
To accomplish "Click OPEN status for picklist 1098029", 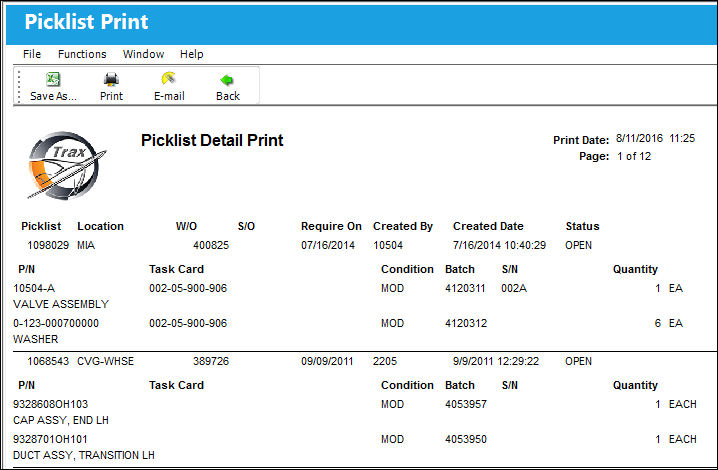I will [x=578, y=245].
